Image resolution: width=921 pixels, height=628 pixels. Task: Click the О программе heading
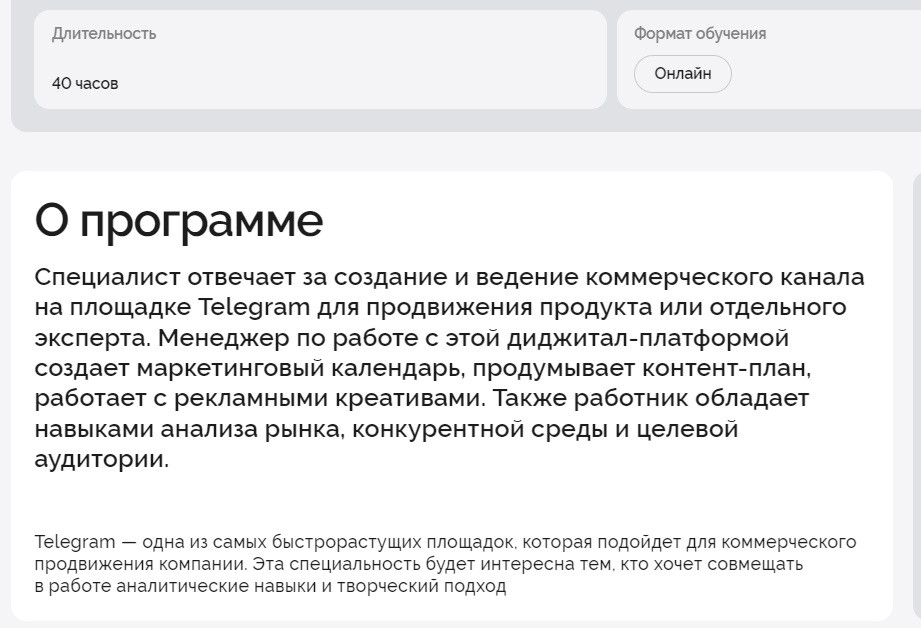(179, 221)
